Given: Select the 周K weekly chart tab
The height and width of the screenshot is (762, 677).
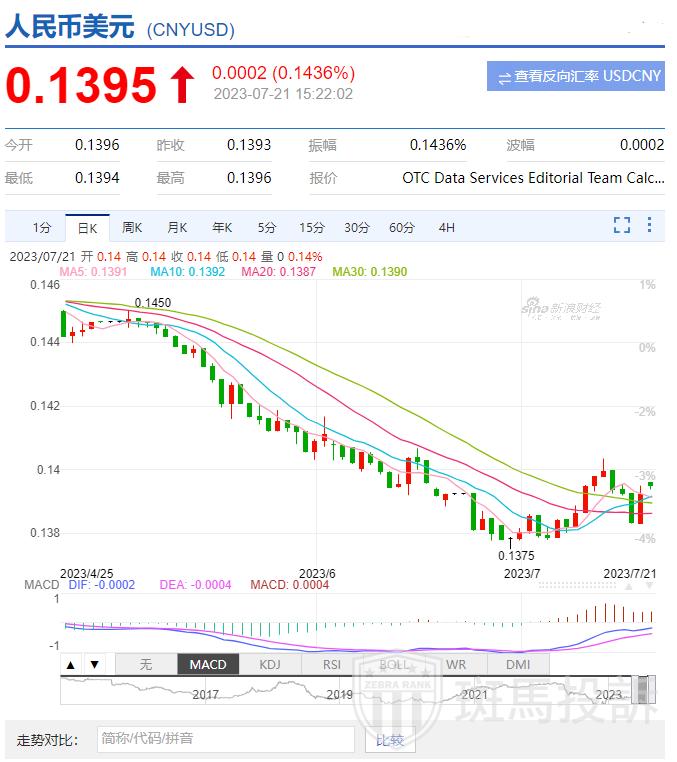Looking at the screenshot, I should pos(132,227).
